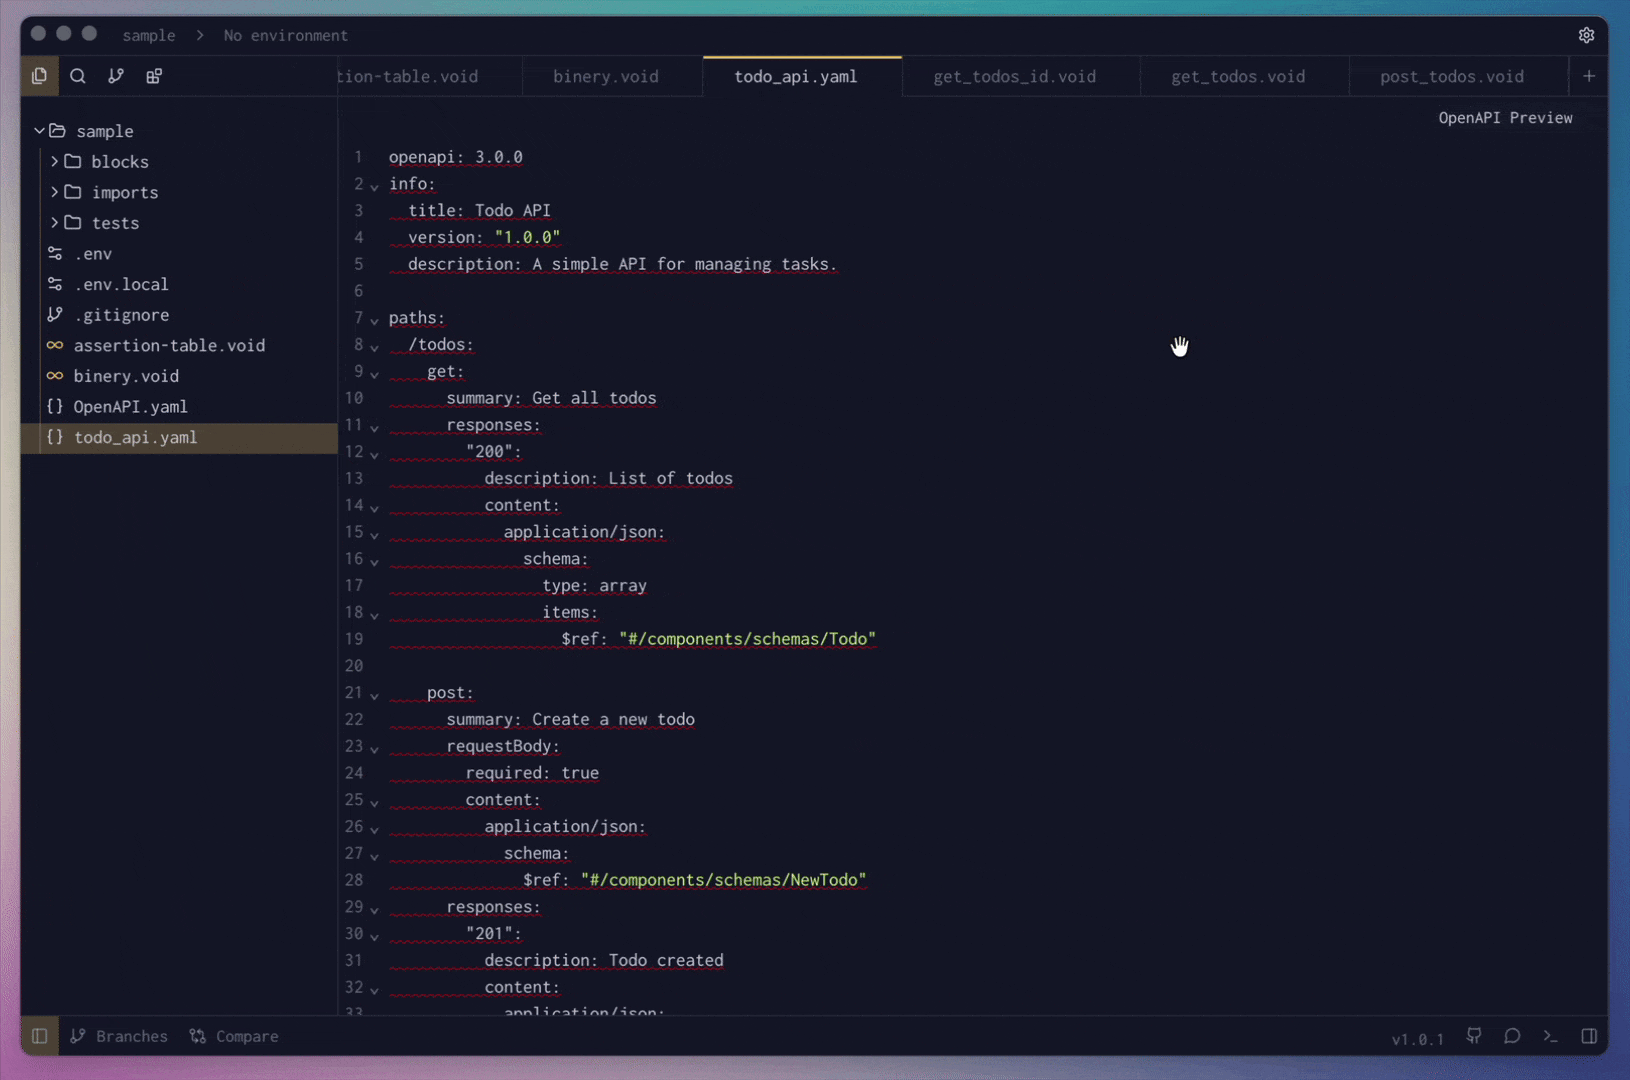Click the feedback chat icon in the status bar
Viewport: 1630px width, 1080px height.
pyautogui.click(x=1512, y=1036)
